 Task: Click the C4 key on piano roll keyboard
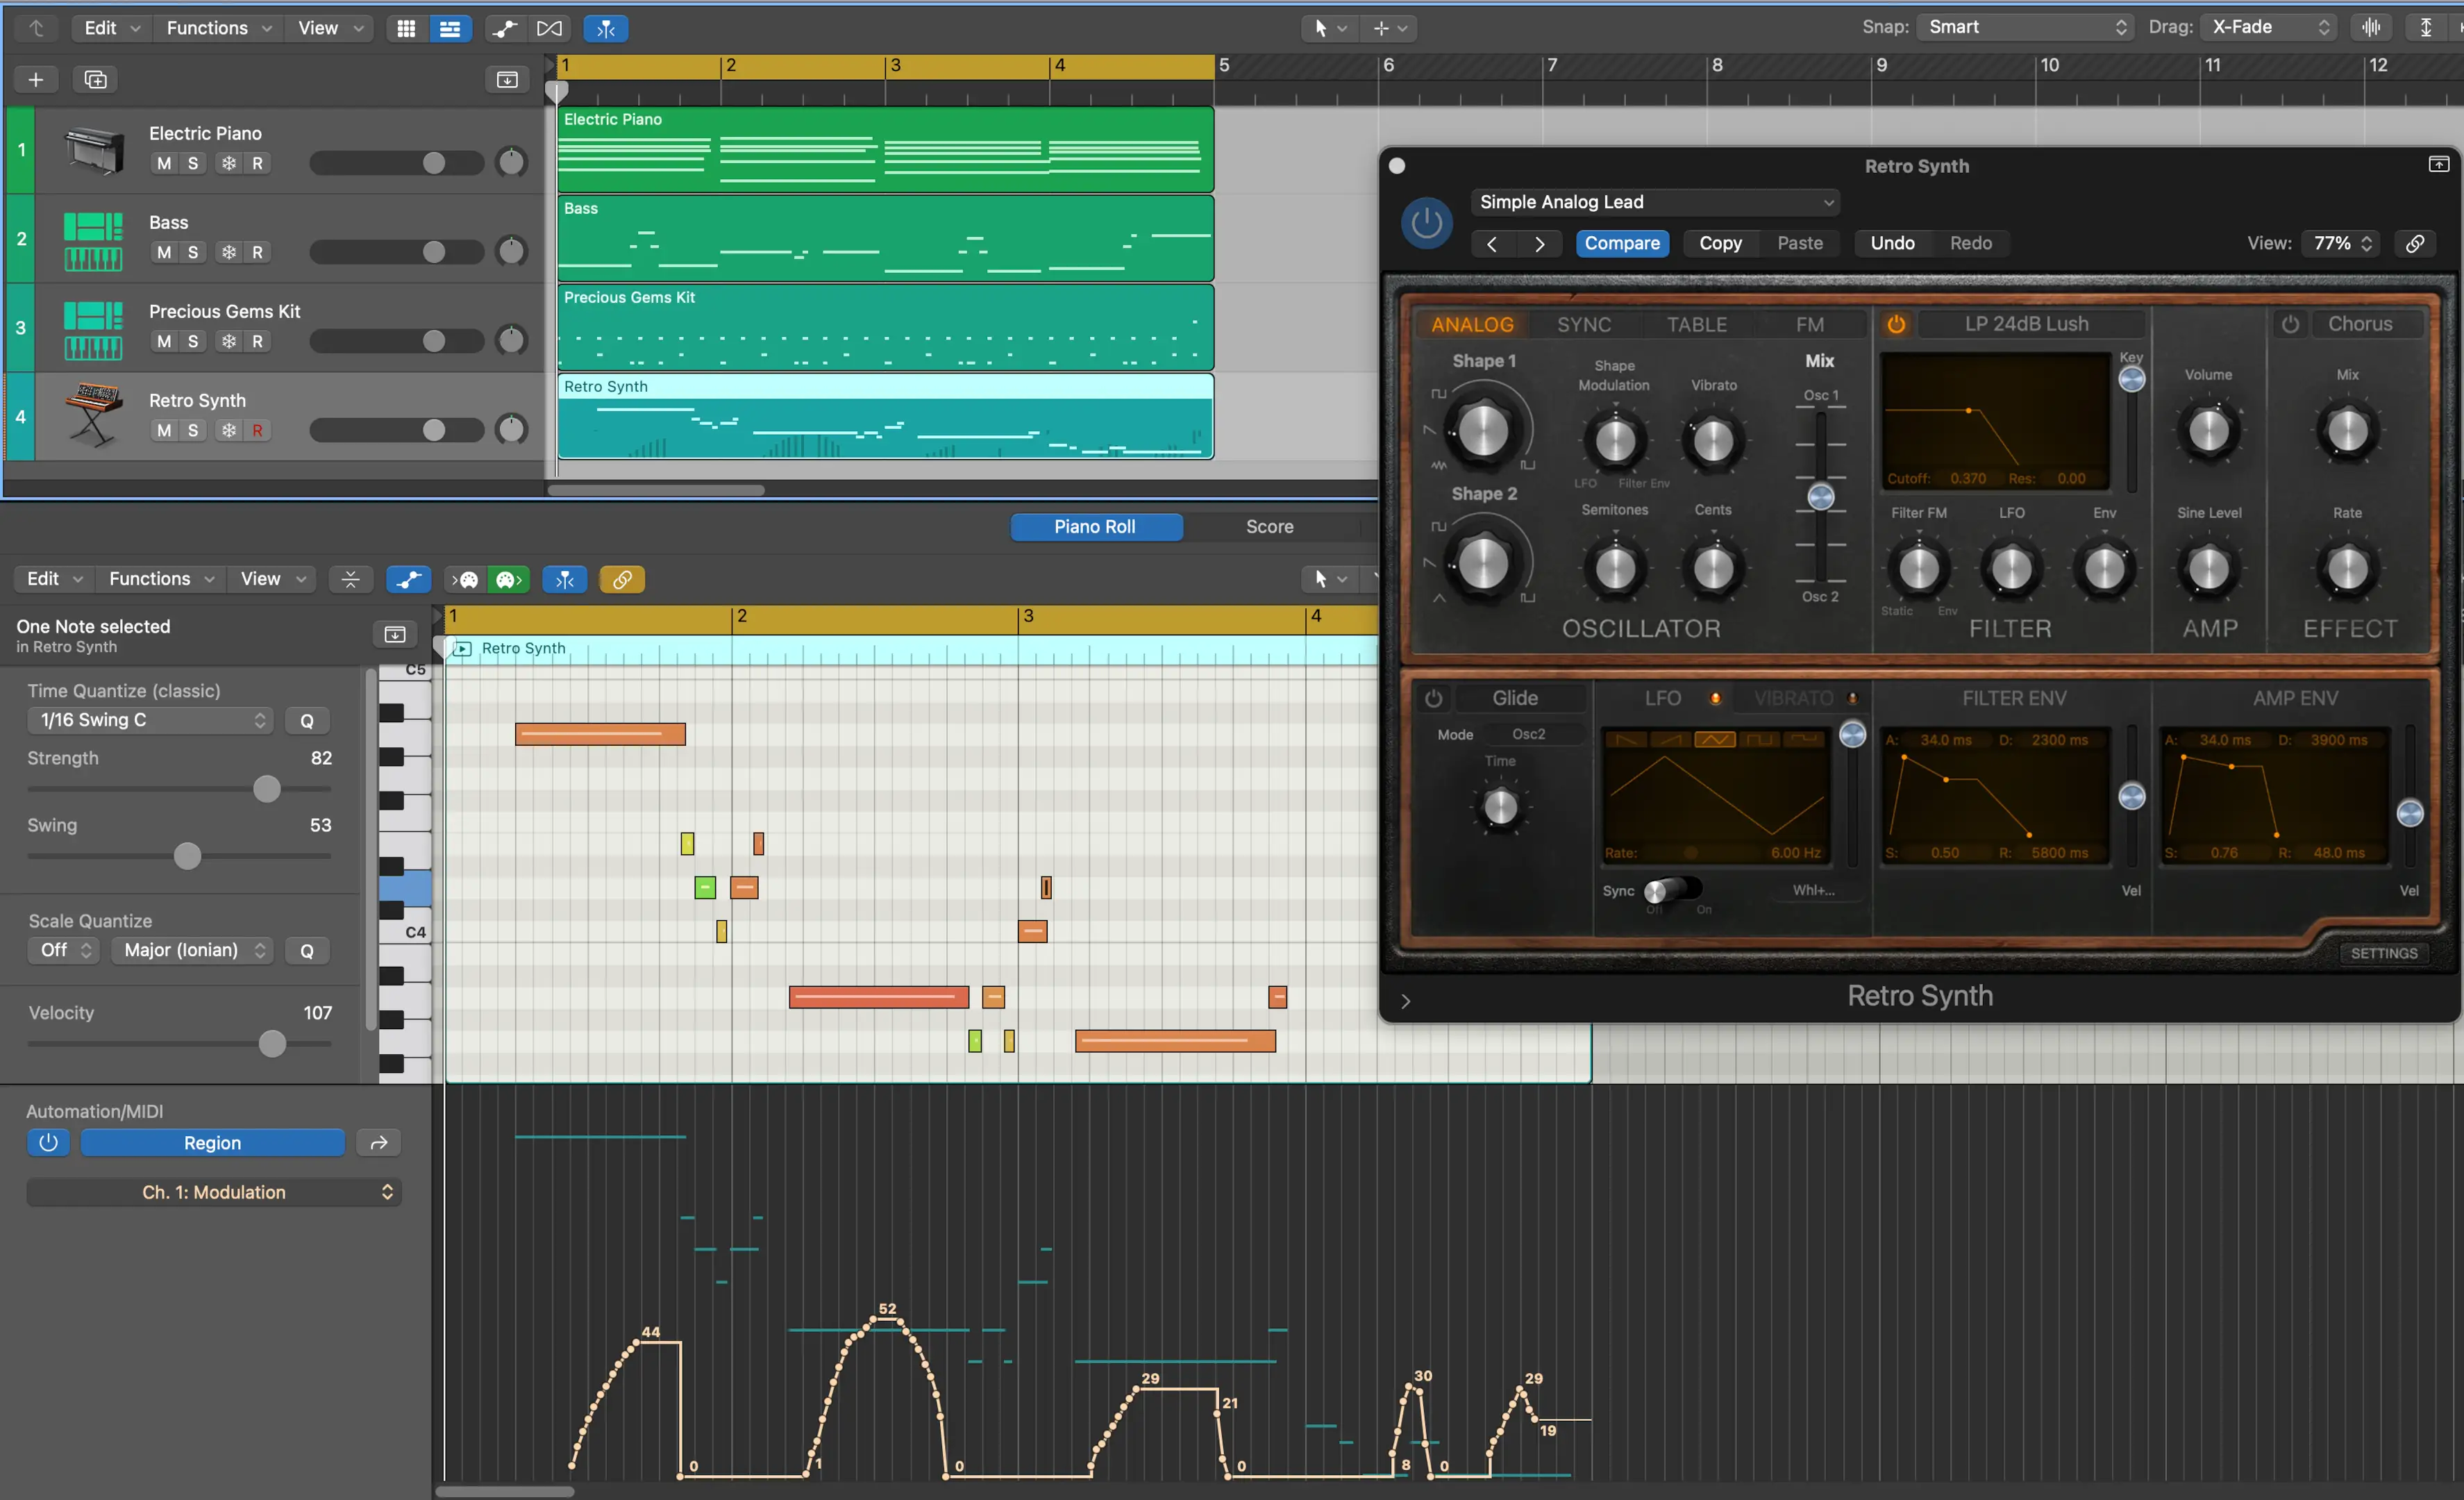pyautogui.click(x=404, y=932)
